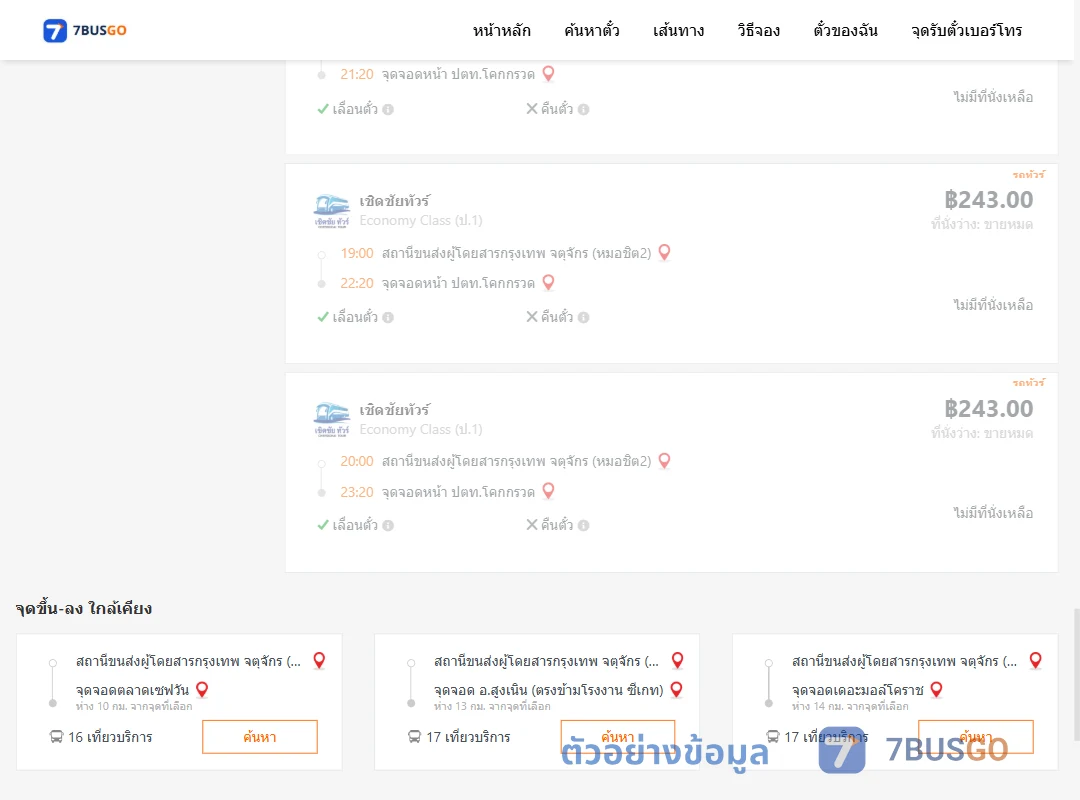Click map pin beside 23:20 ปตท.โคกกรวด arrival

click(548, 491)
